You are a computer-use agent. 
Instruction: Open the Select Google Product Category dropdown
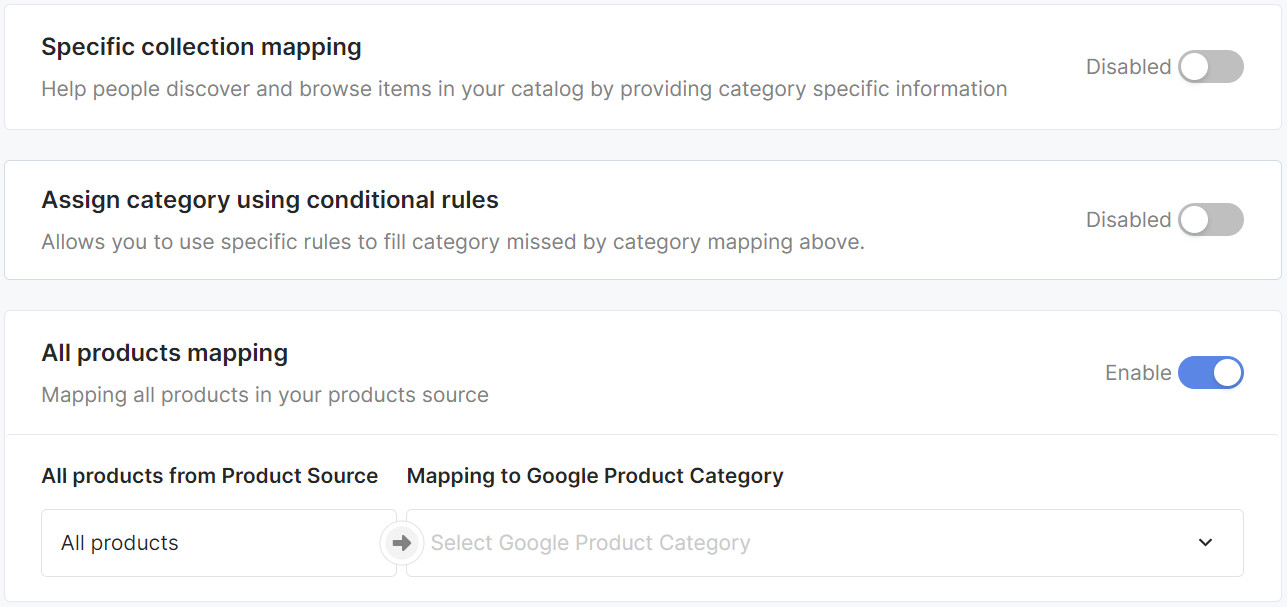click(824, 543)
